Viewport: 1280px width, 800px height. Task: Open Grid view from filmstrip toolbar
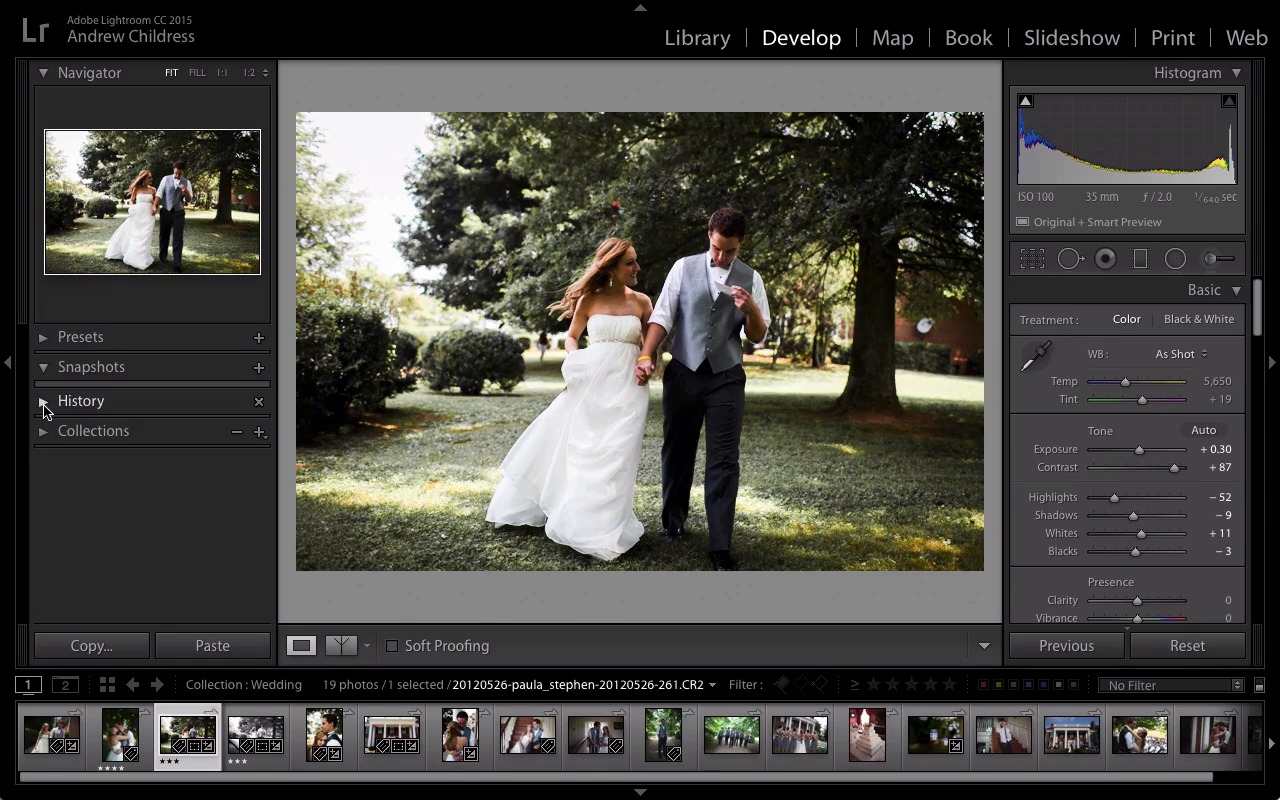point(107,685)
